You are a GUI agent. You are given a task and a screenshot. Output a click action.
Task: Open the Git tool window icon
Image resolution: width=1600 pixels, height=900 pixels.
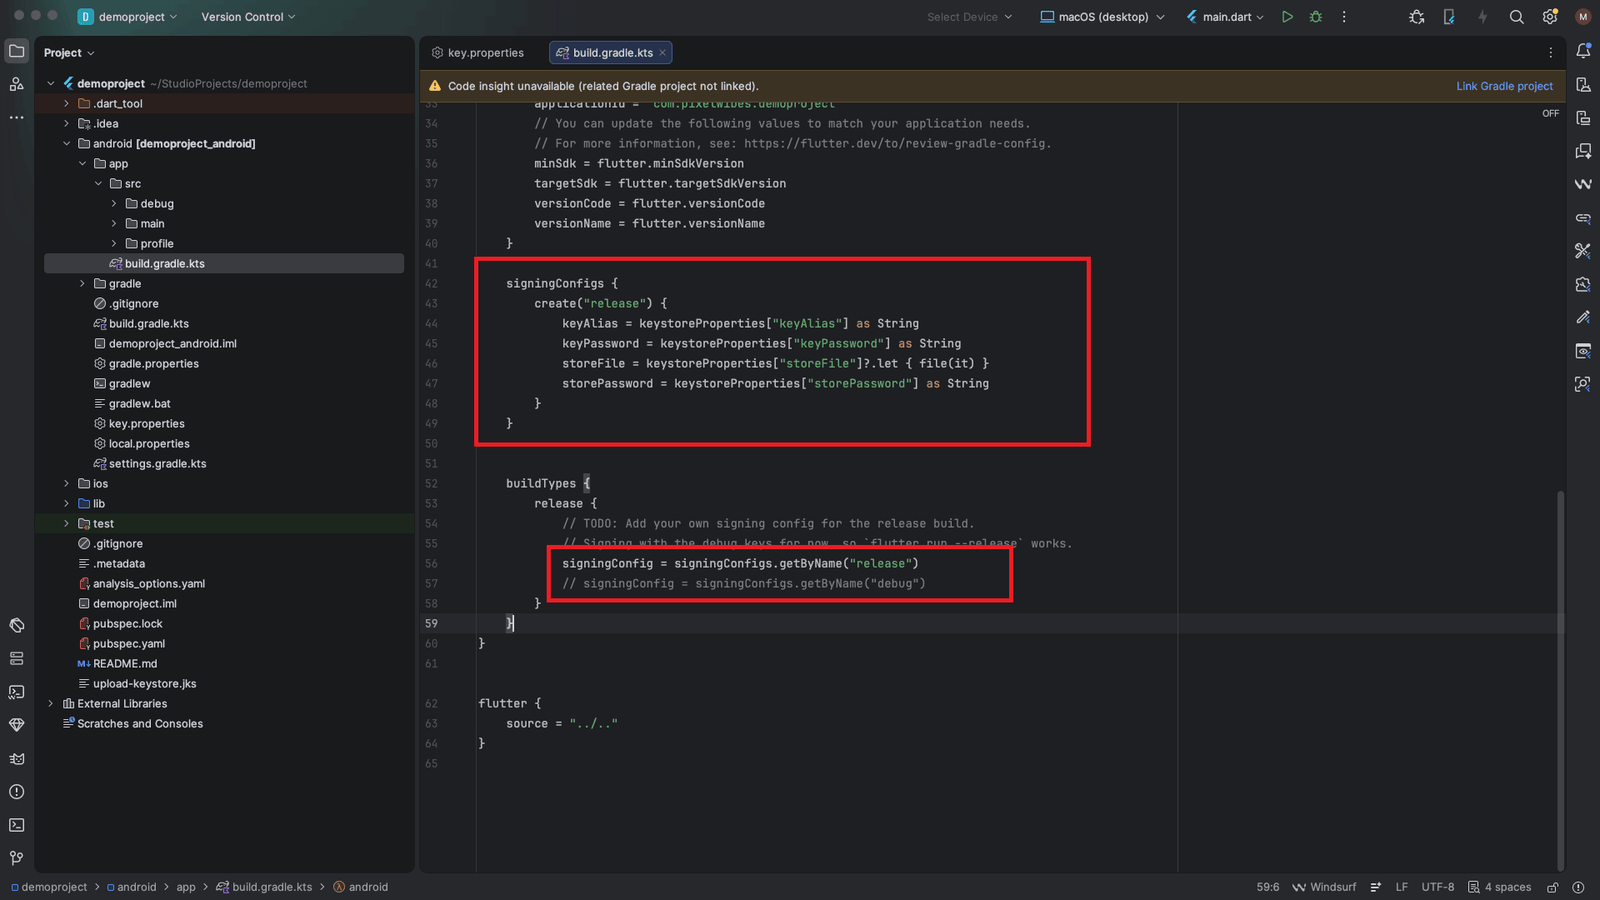point(17,858)
